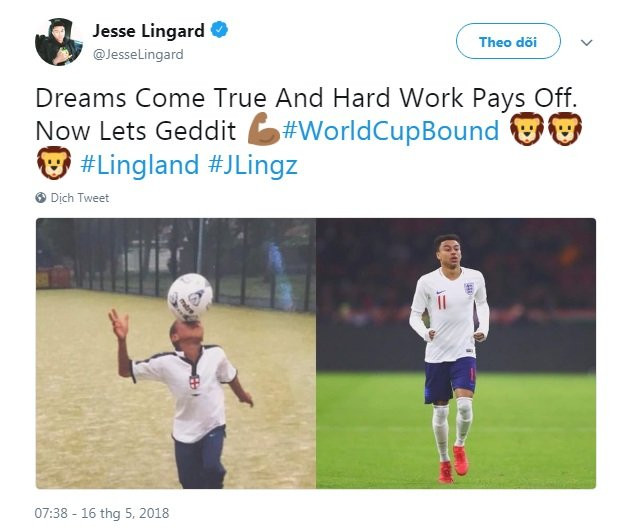629x530 pixels.
Task: Click the 07:38 - 16 thg 5, 2018 timestamp
Action: (x=102, y=513)
